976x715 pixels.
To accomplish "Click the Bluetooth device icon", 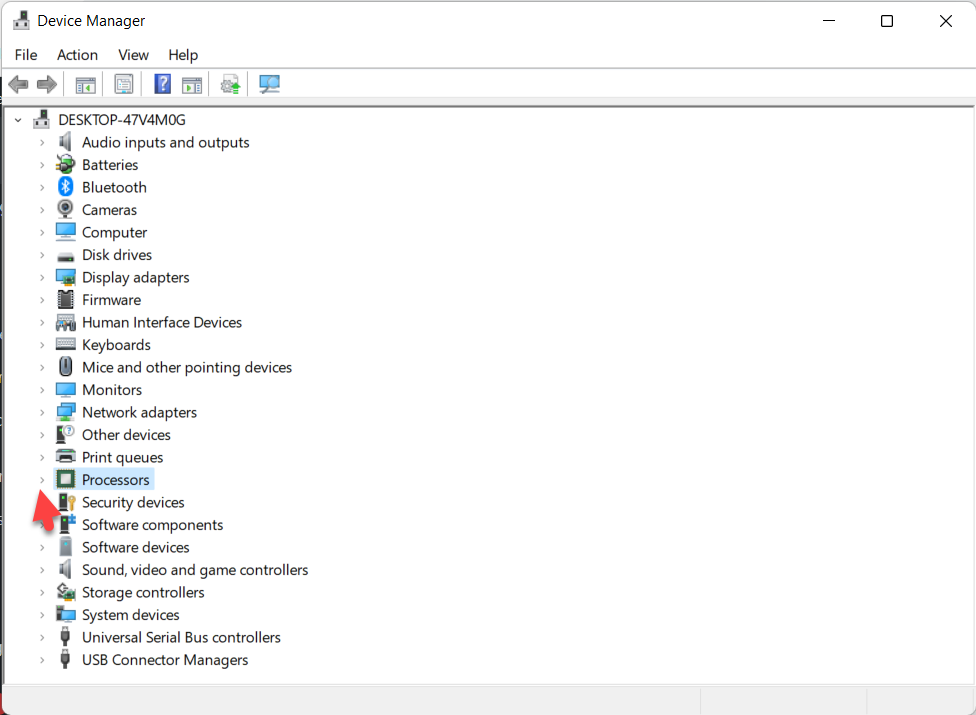I will (x=66, y=187).
